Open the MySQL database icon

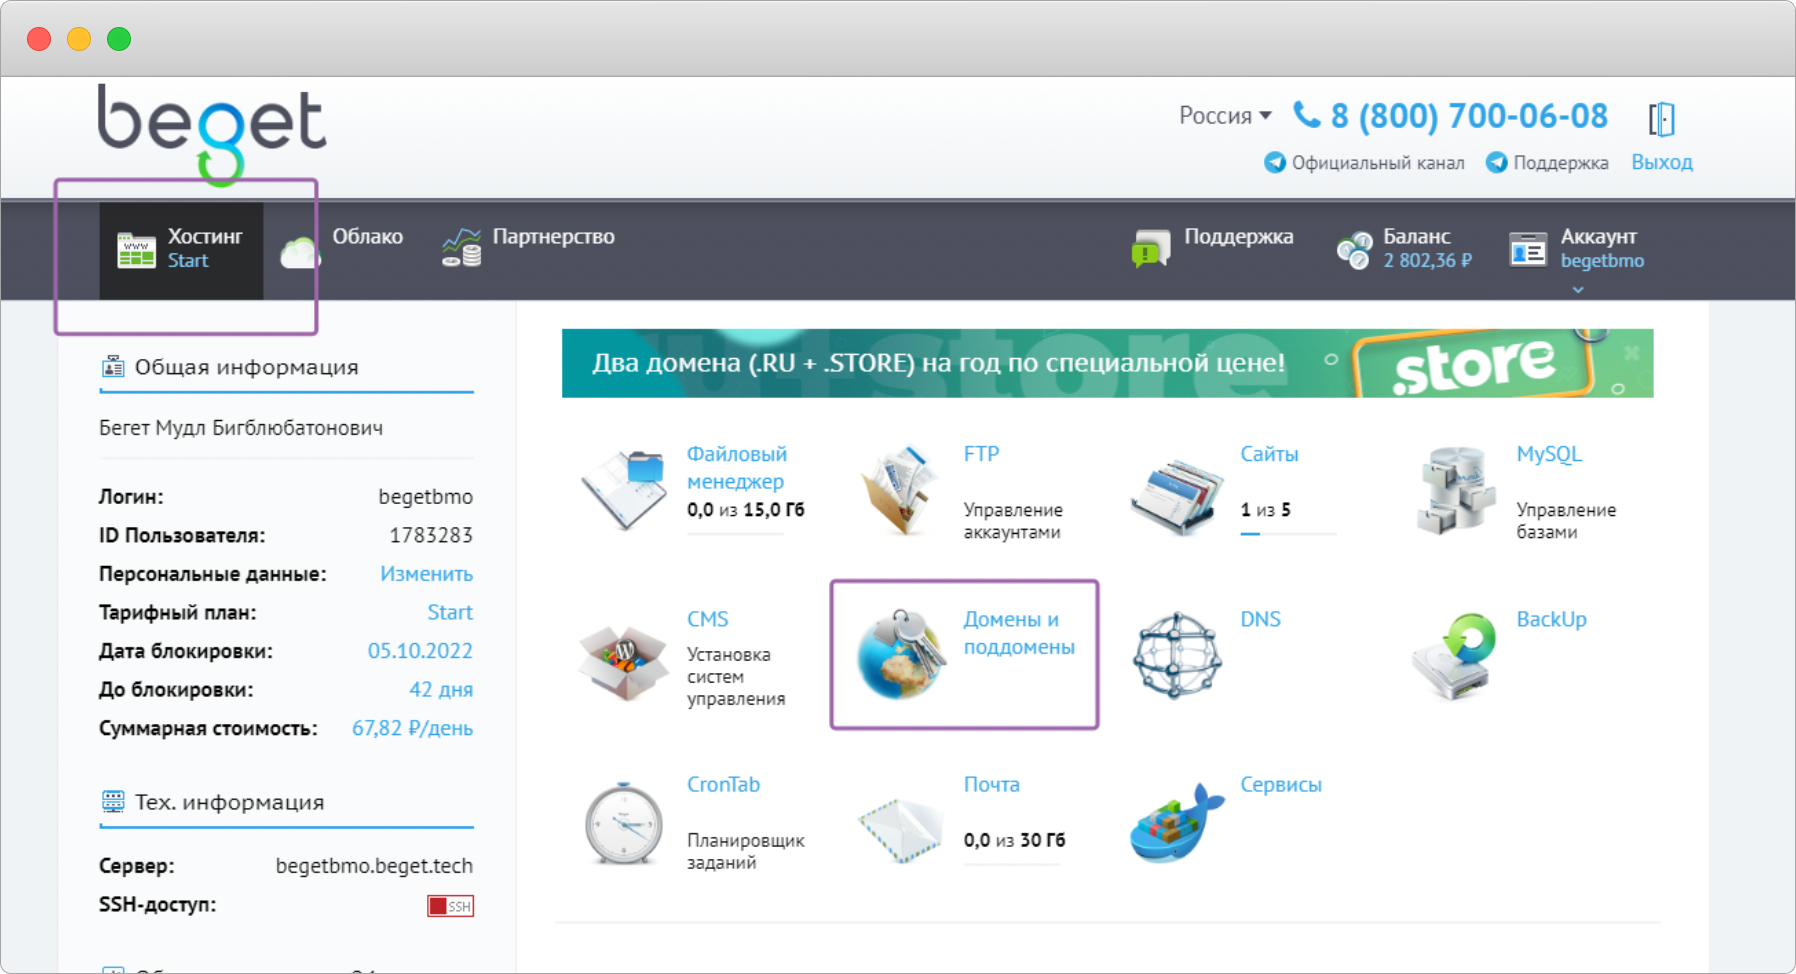pyautogui.click(x=1455, y=489)
